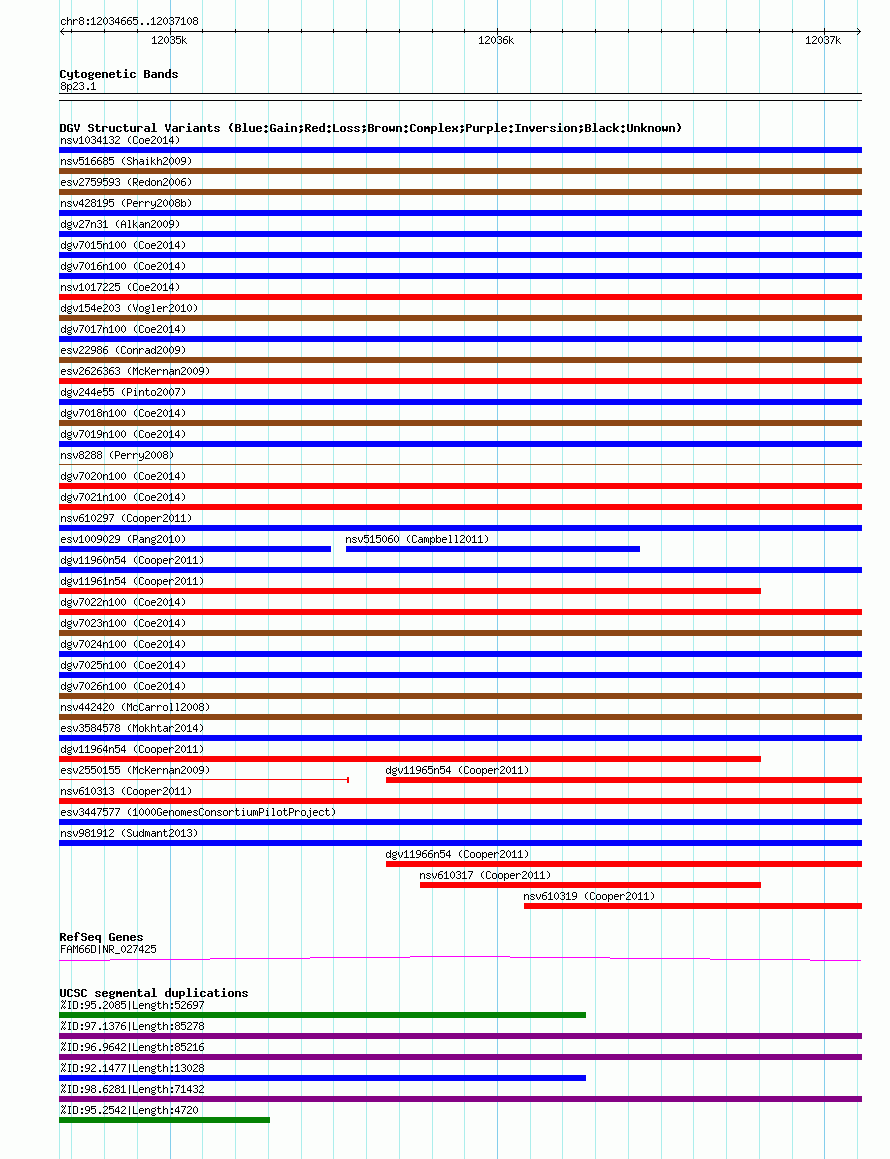Click the 12037k ruler position marker
The height and width of the screenshot is (1159, 890).
pos(823,41)
